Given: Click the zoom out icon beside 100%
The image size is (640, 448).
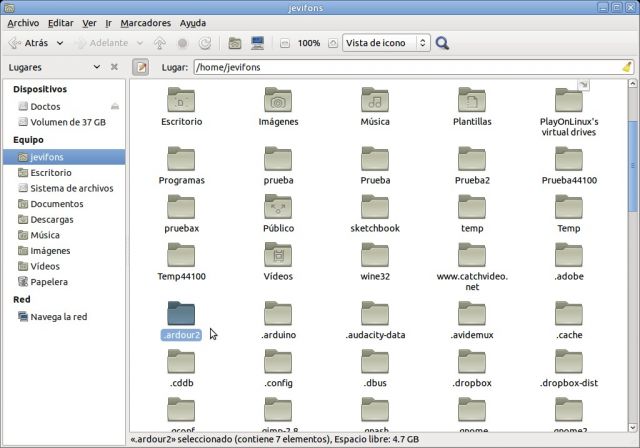Looking at the screenshot, I should (x=285, y=43).
